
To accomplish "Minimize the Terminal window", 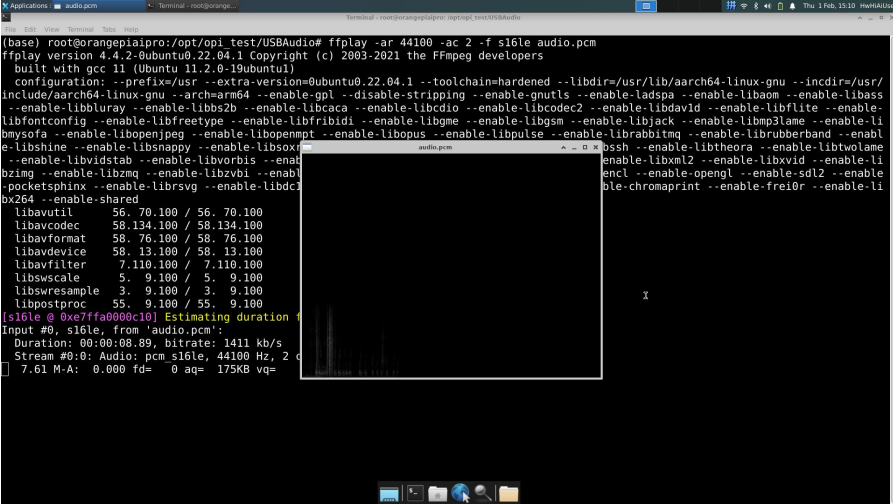I will coord(870,18).
